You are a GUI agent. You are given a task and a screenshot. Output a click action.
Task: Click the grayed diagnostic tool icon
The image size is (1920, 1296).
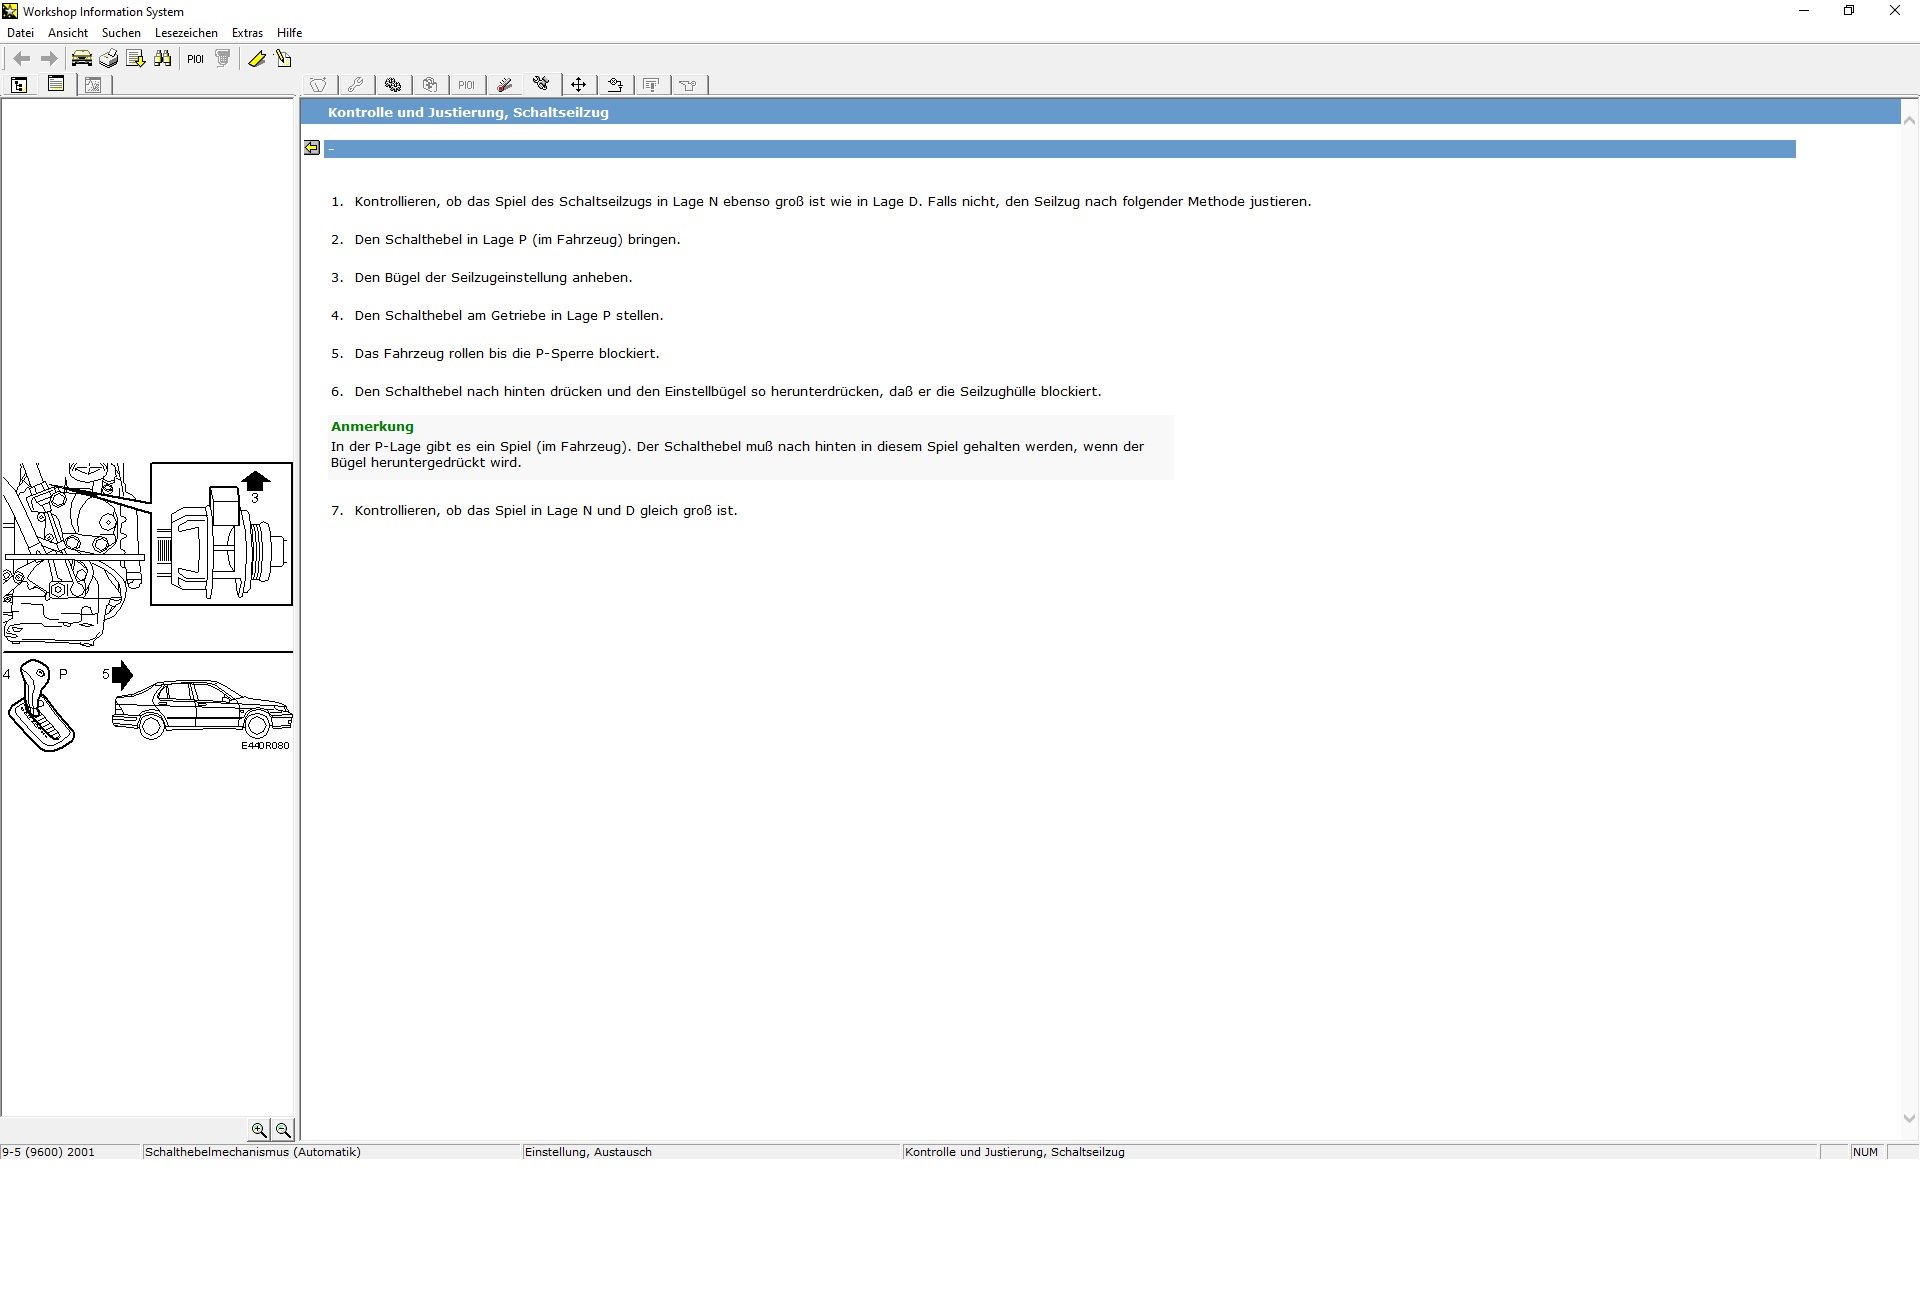(x=222, y=59)
